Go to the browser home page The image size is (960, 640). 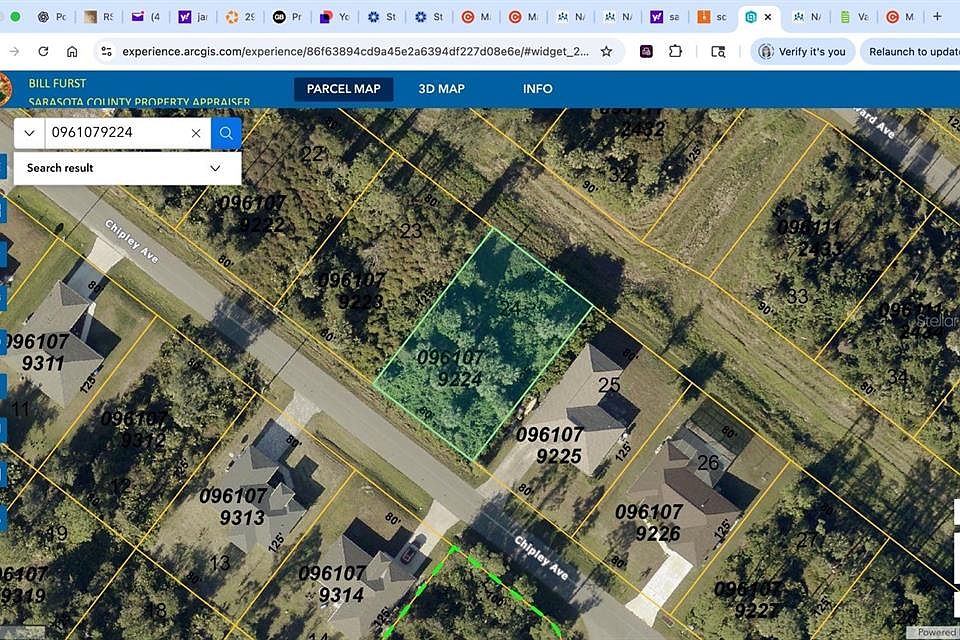point(72,51)
